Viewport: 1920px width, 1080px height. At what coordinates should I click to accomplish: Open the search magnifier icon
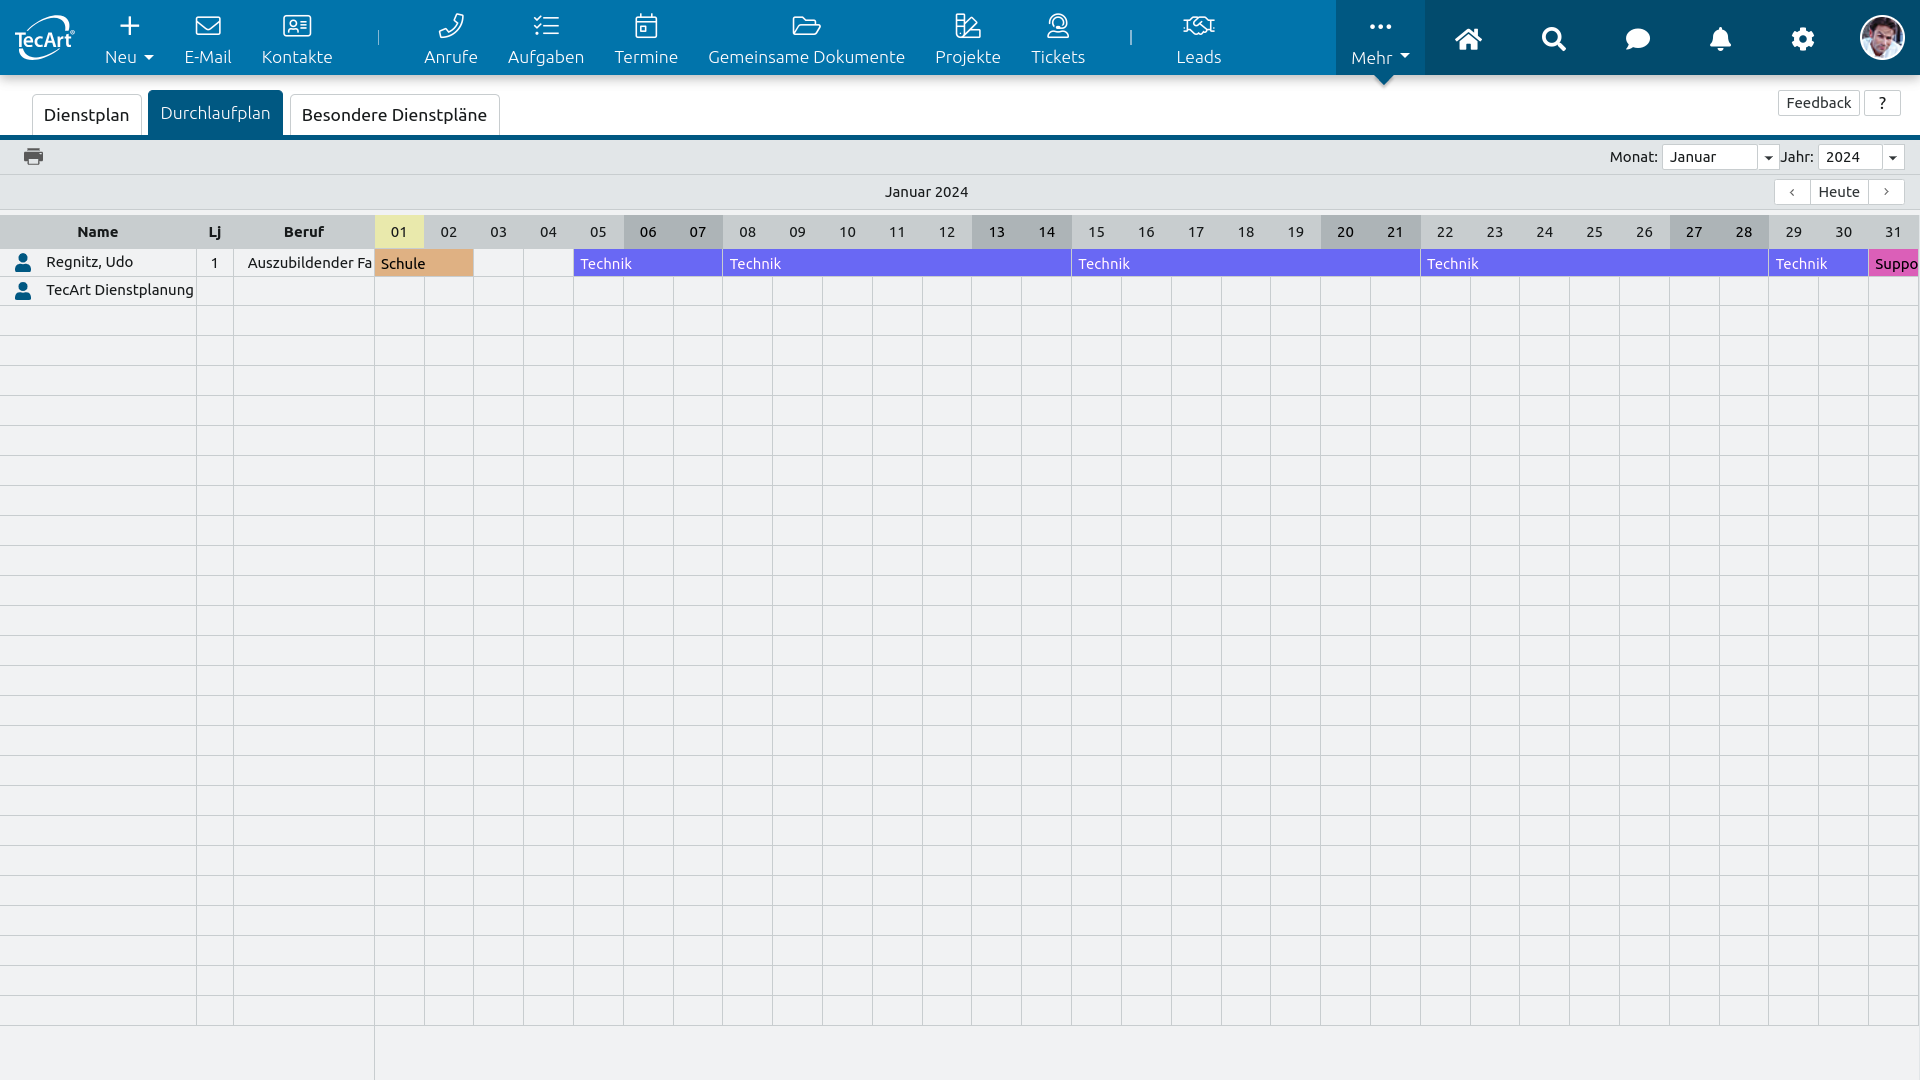pyautogui.click(x=1553, y=38)
